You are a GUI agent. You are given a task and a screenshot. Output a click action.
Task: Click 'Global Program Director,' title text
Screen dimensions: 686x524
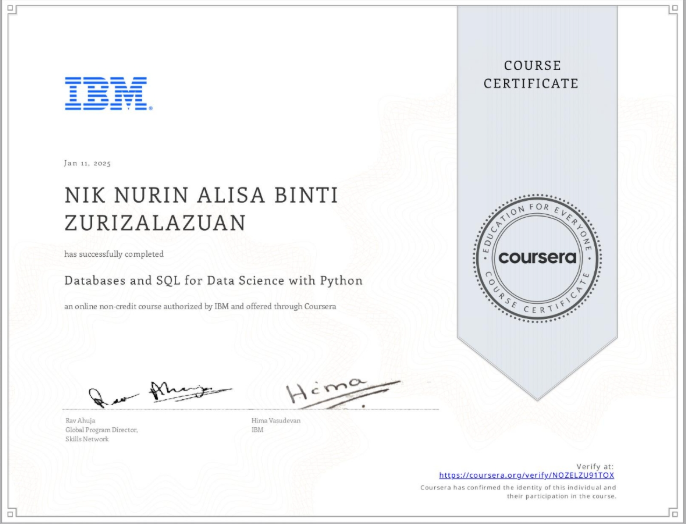102,430
